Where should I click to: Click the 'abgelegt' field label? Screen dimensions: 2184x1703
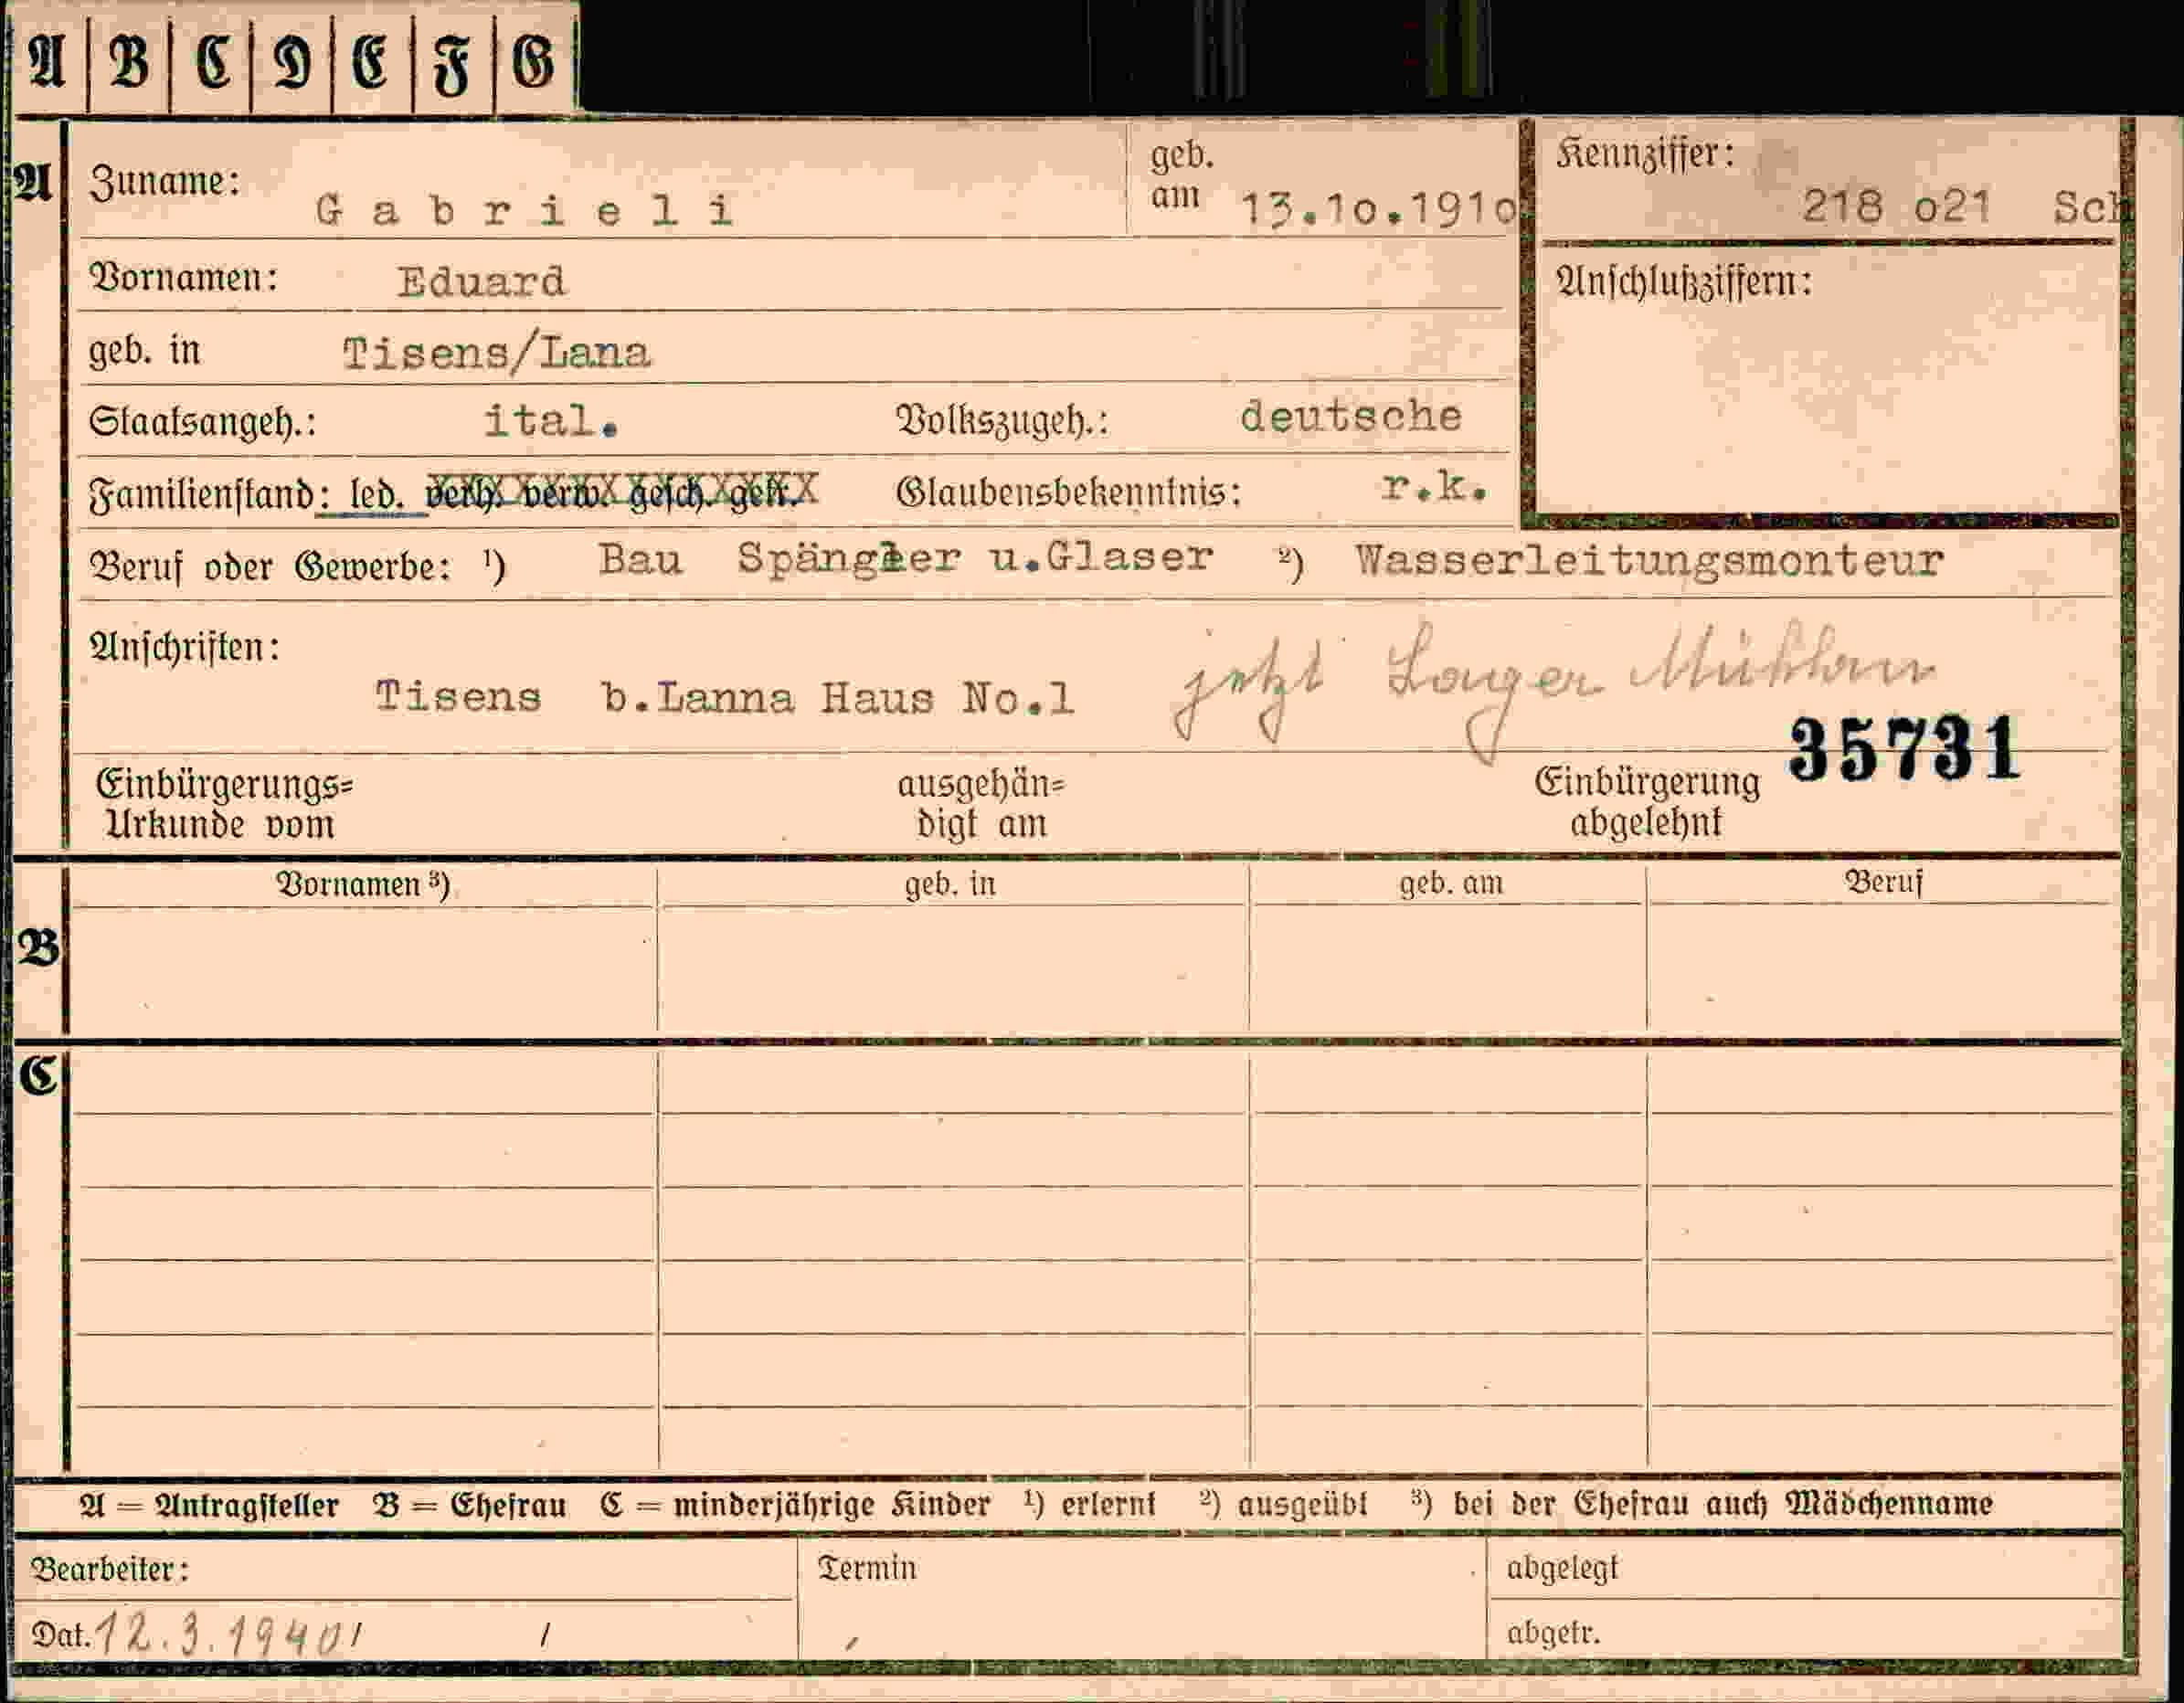point(1562,1569)
